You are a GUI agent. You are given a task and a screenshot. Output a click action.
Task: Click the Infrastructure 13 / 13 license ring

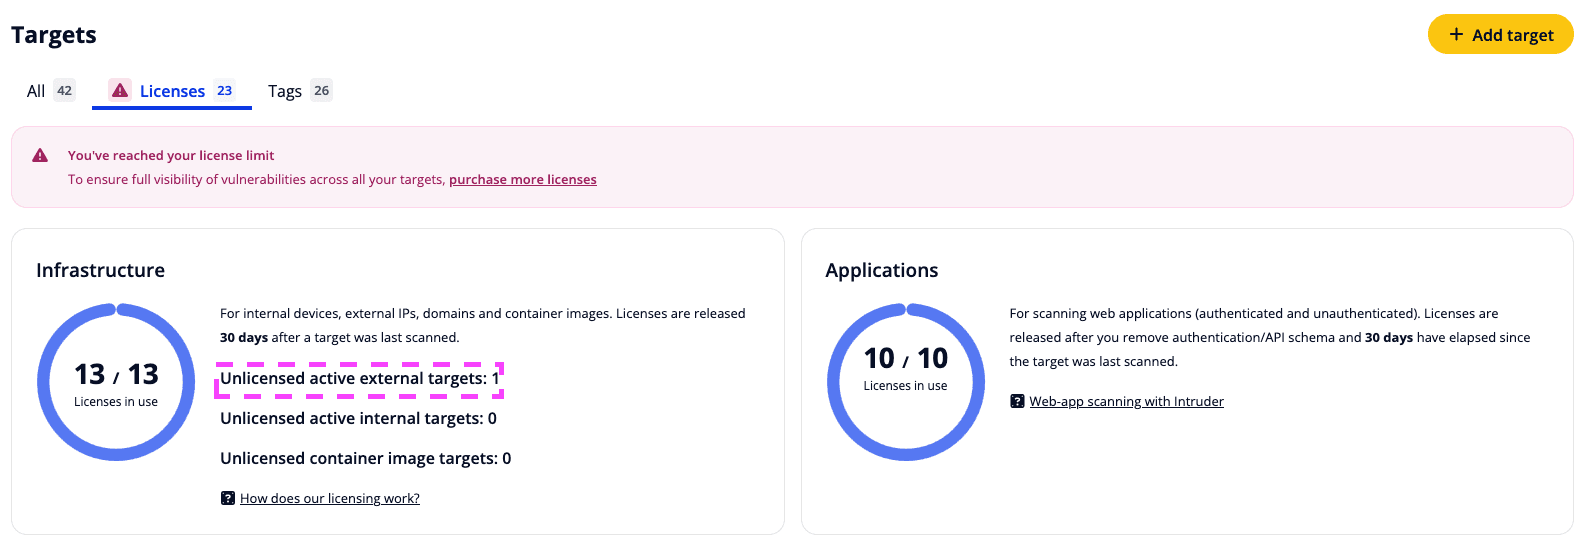(116, 382)
